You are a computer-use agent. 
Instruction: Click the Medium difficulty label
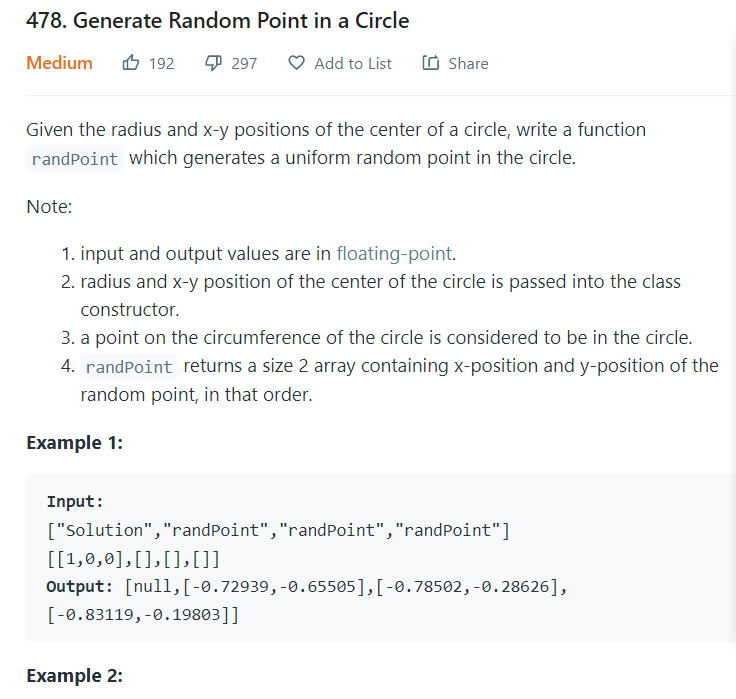59,63
